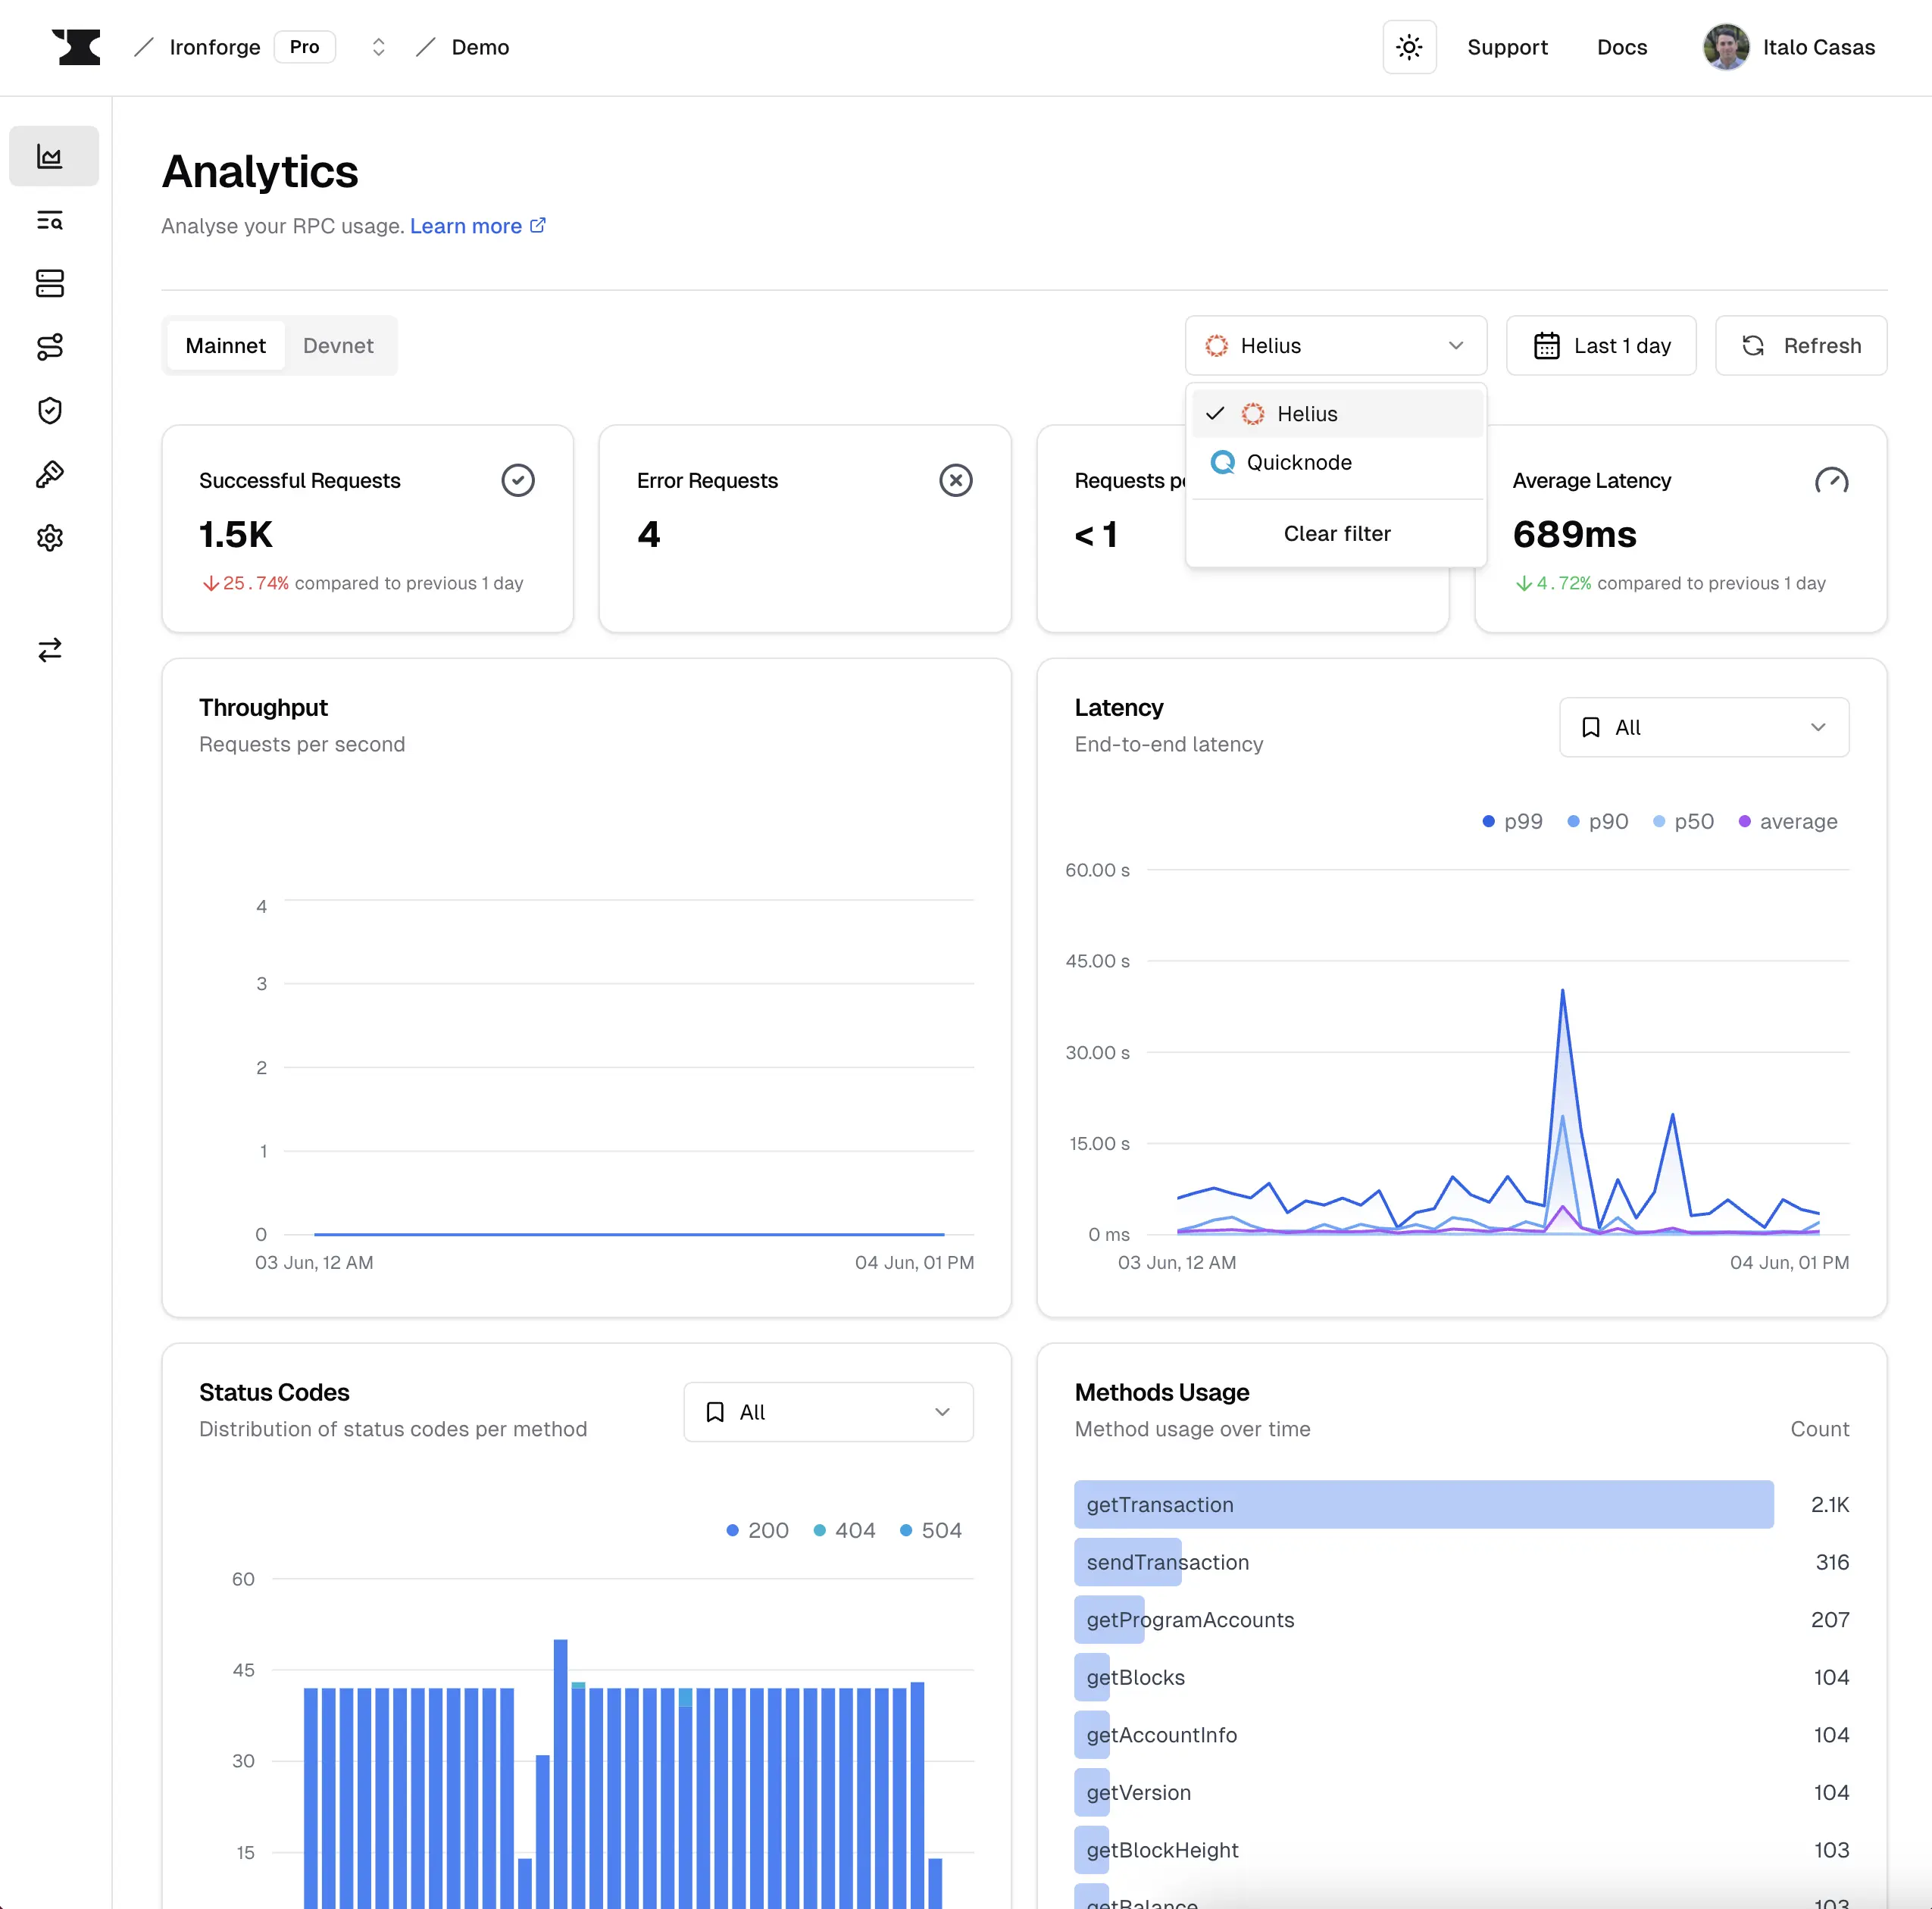Click the transfer arrows icon in sidebar
1932x1909 pixels.
[50, 650]
